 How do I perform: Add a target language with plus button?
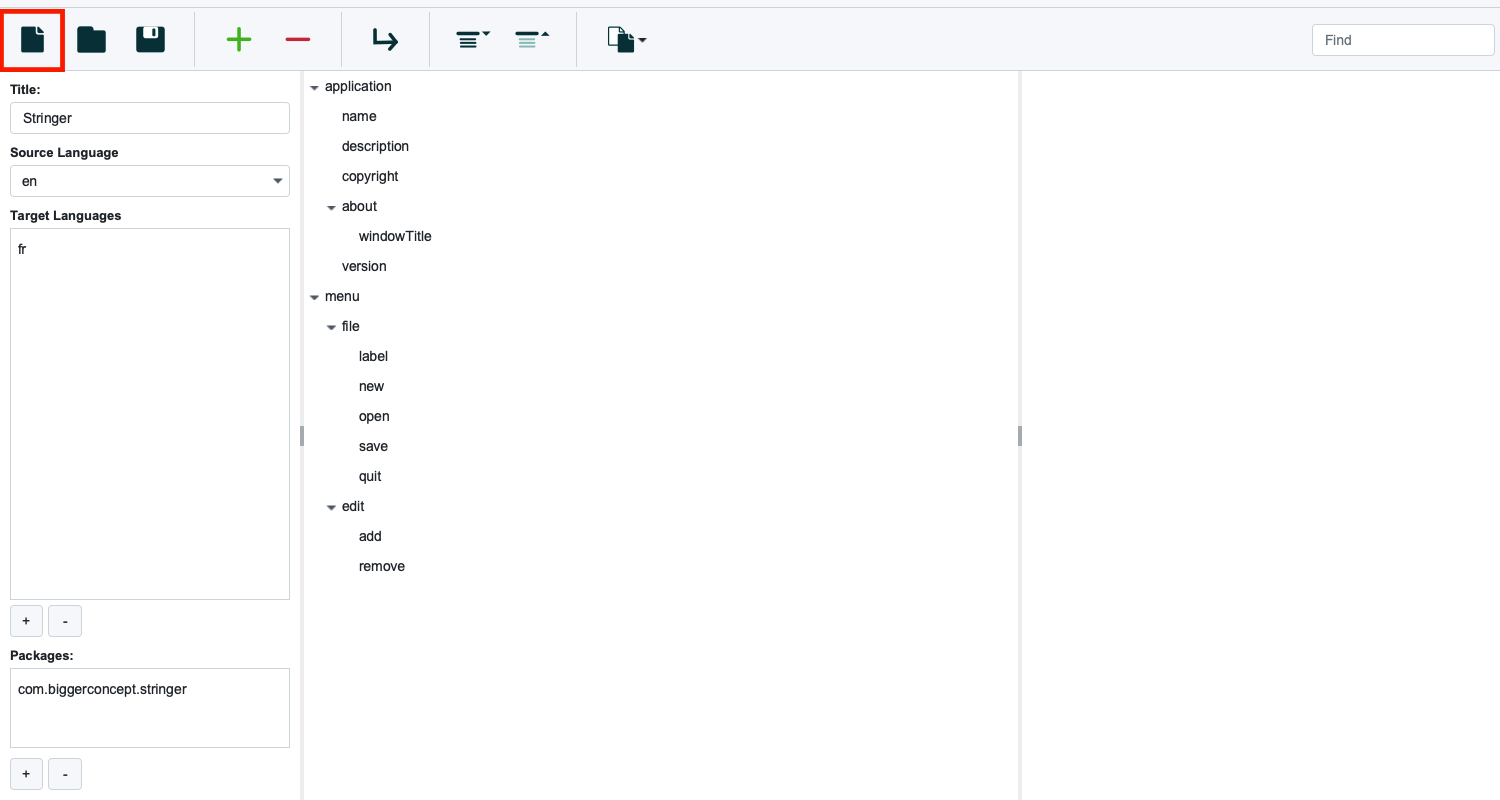(26, 621)
